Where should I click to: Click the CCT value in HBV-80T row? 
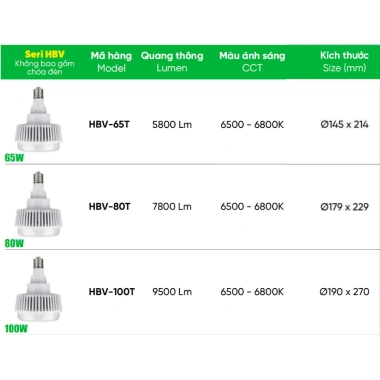252,207
